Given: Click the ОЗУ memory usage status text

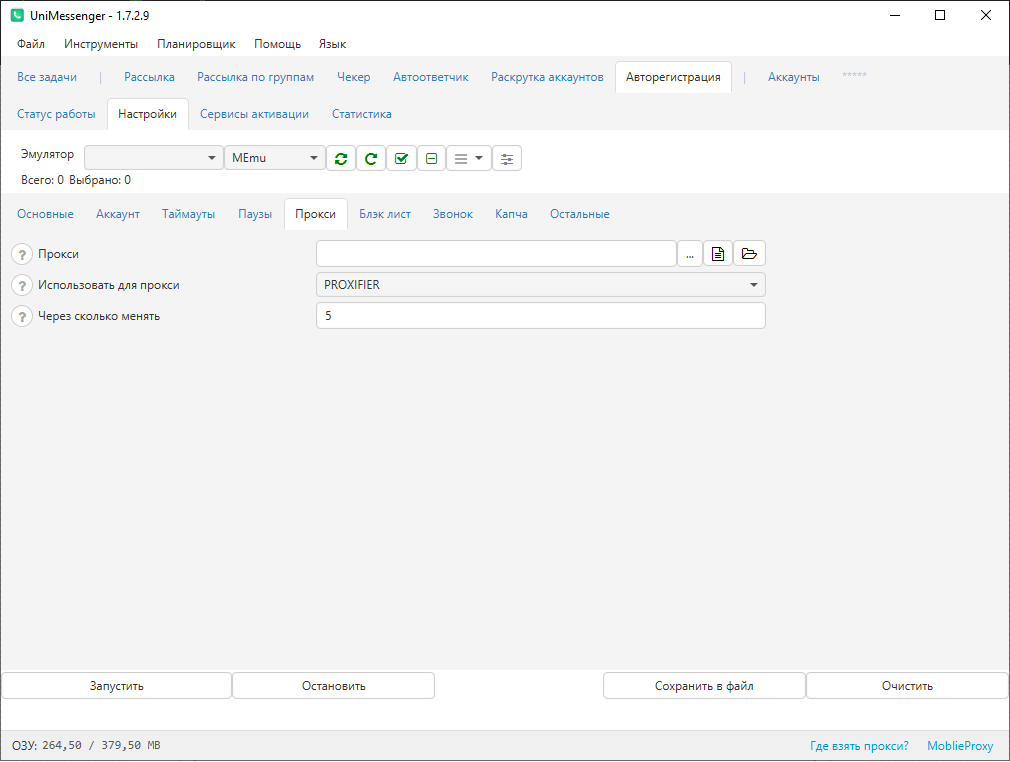Looking at the screenshot, I should click(x=86, y=745).
